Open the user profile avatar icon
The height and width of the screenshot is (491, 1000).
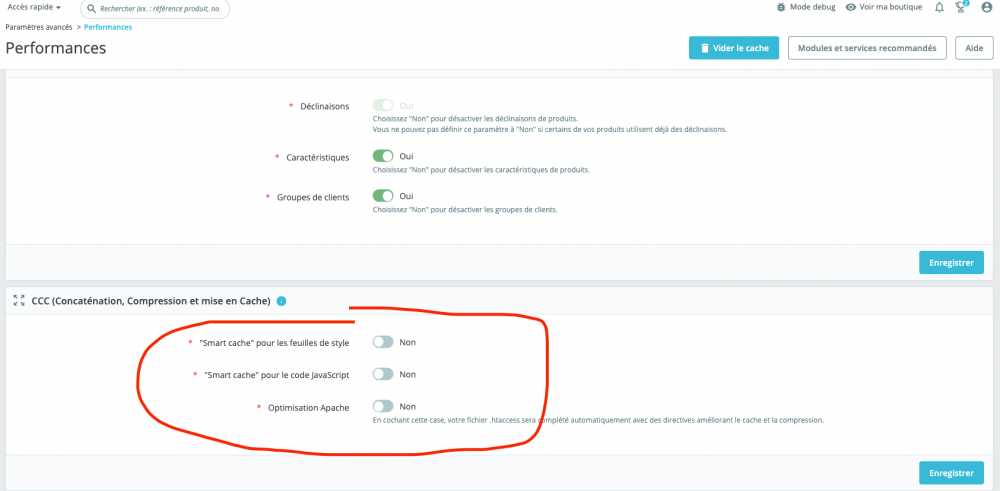point(987,8)
